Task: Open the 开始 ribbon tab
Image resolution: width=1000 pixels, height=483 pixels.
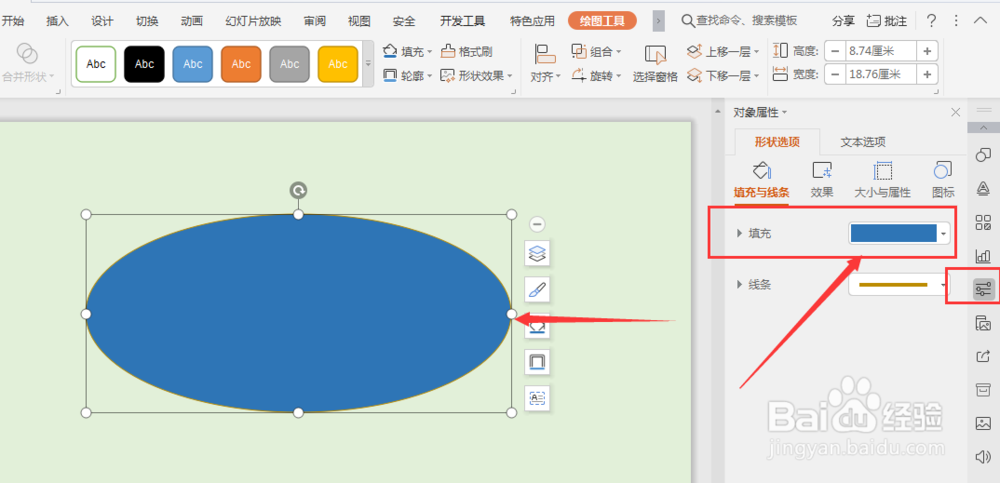Action: pyautogui.click(x=12, y=21)
